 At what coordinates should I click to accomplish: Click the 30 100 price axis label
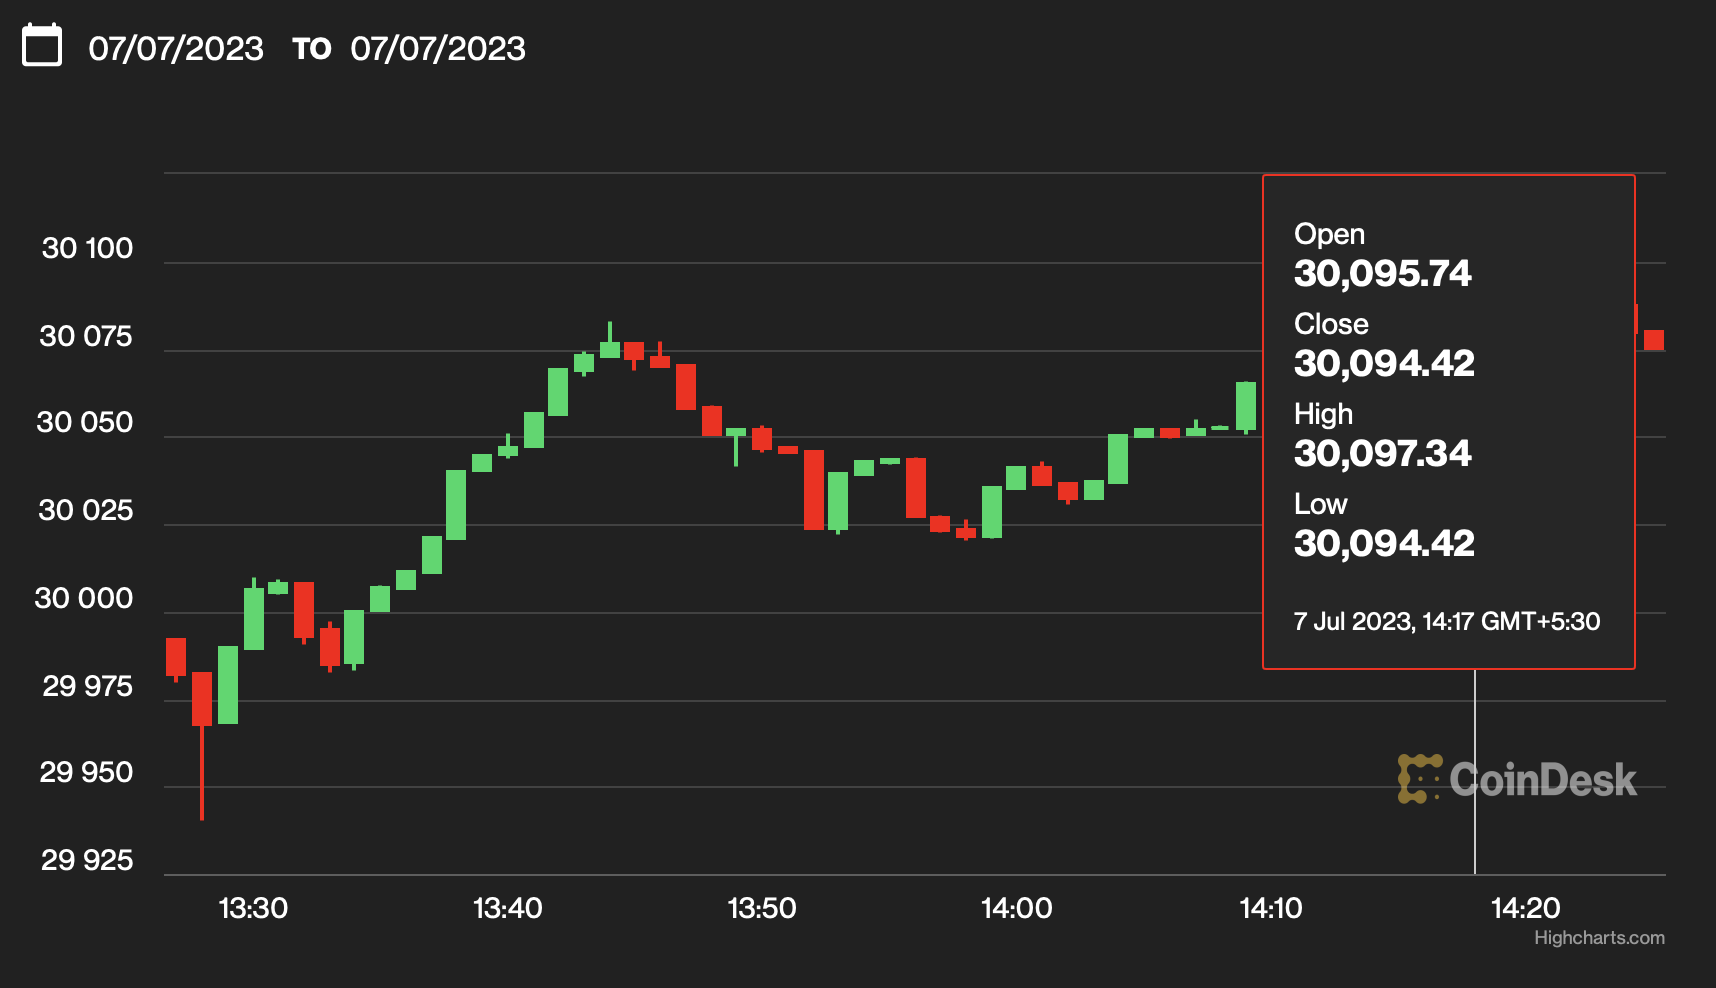click(x=87, y=249)
